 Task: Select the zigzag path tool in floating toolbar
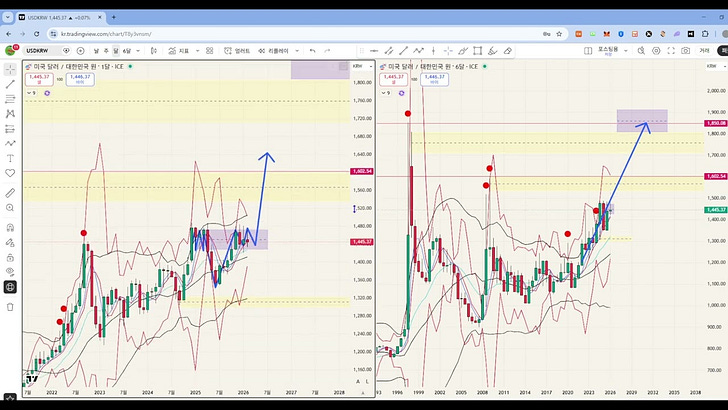[418, 51]
